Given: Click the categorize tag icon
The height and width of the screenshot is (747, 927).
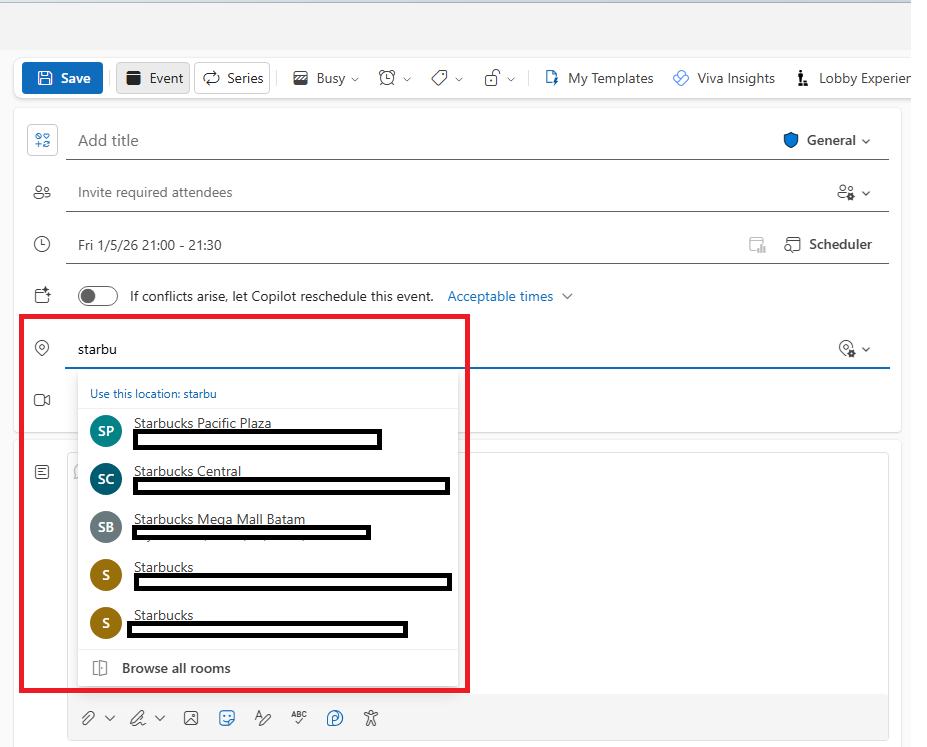Looking at the screenshot, I should (439, 78).
